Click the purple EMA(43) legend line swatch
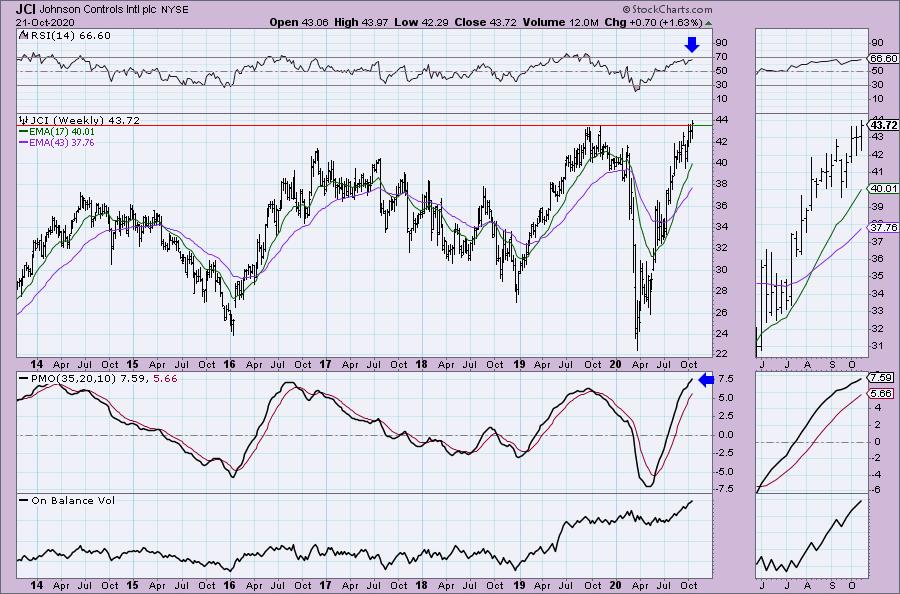 (24, 143)
